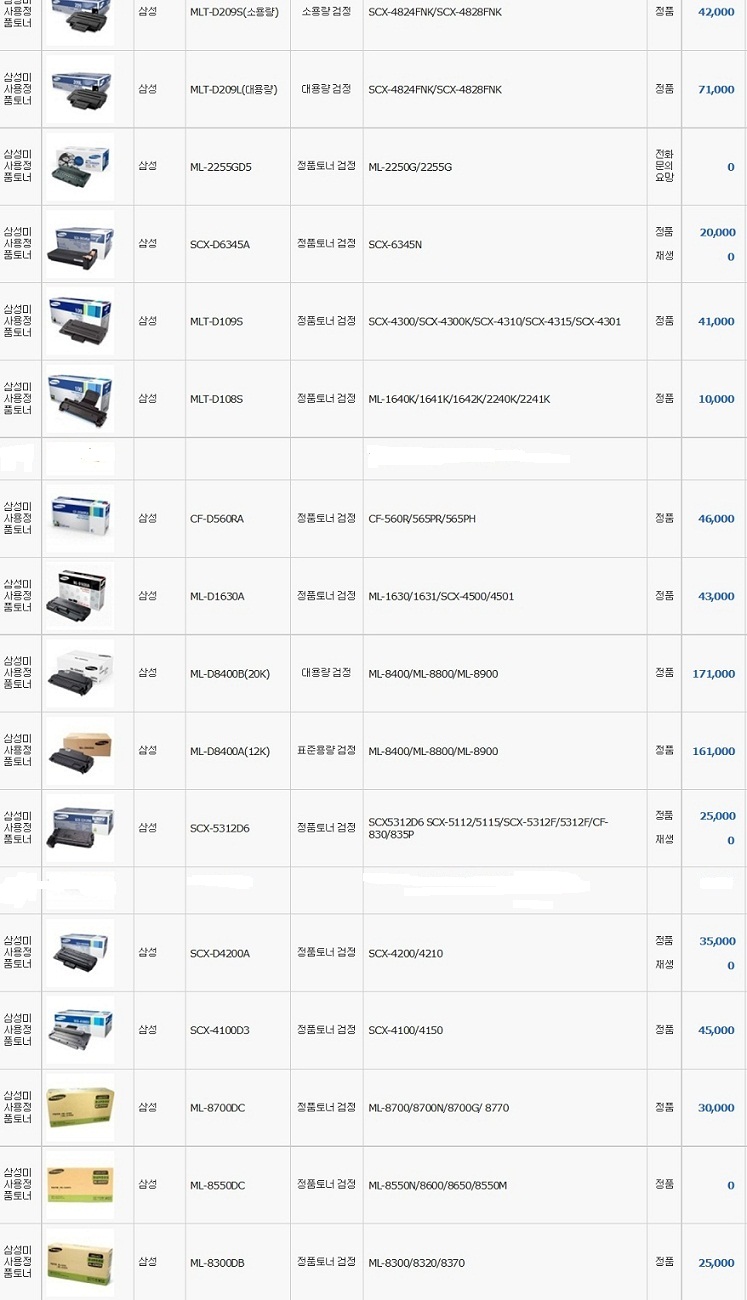Click the ML-D8400A(12K) brown box thumbnail
747x1300 pixels.
click(x=79, y=750)
